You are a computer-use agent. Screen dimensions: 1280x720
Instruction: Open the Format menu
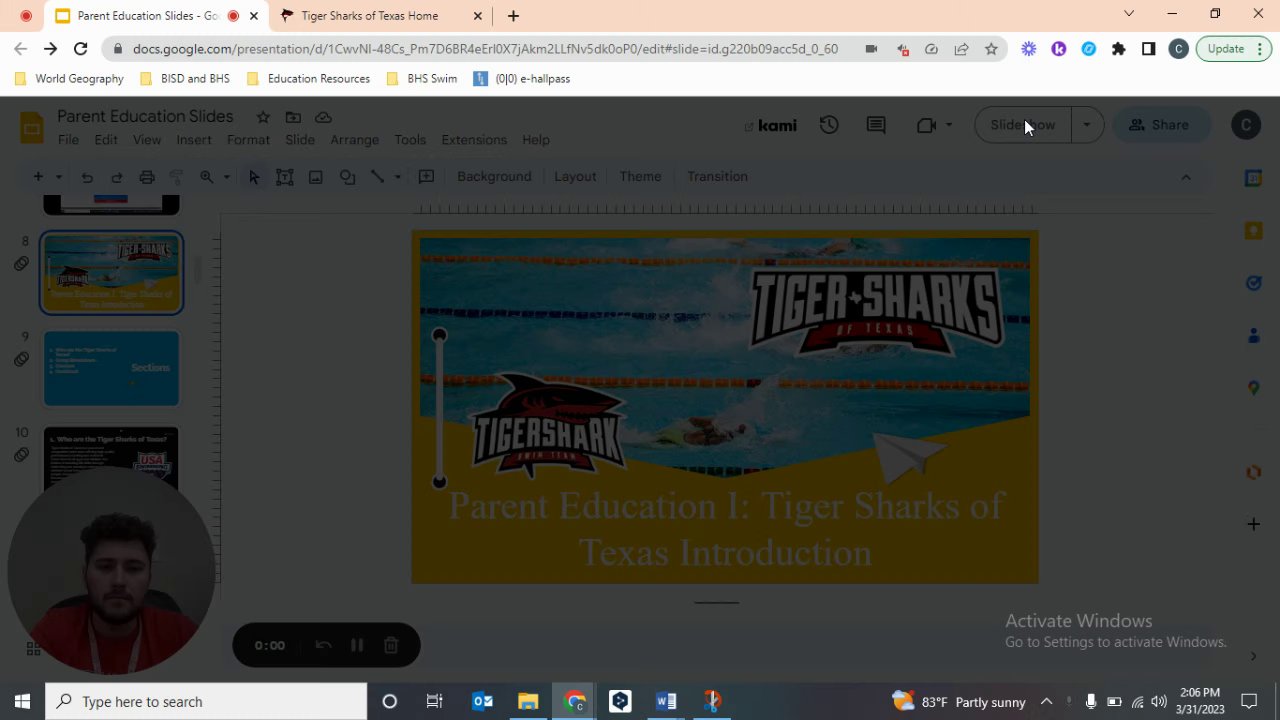click(x=248, y=140)
